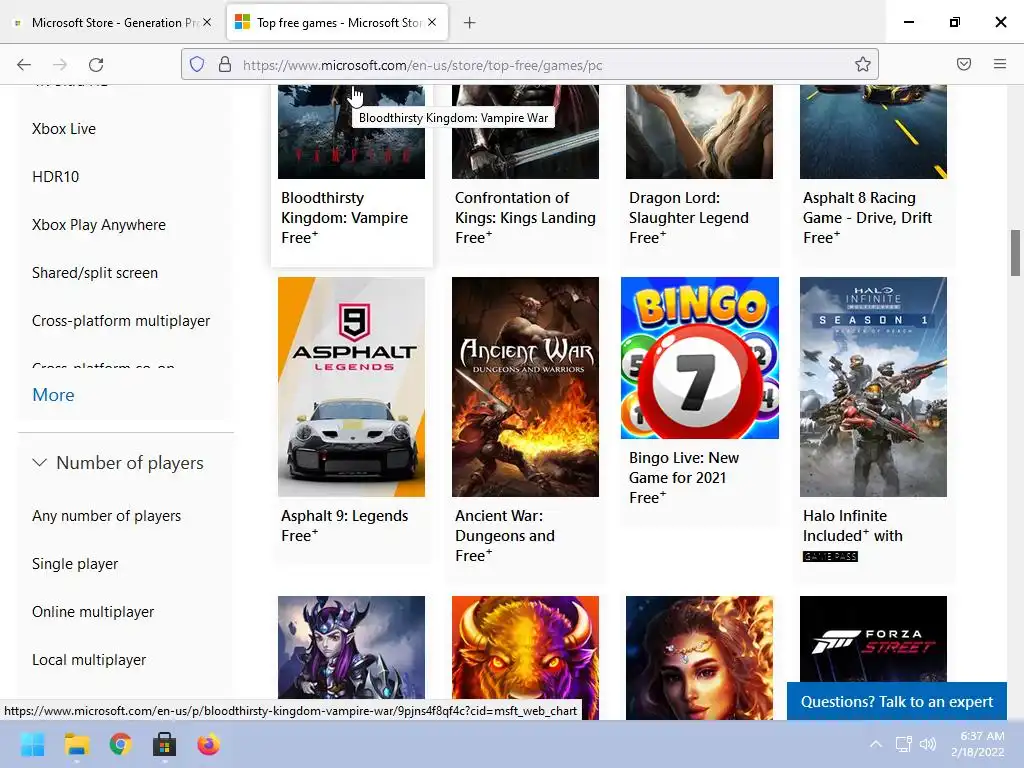Open Asphalt 8 Racing Game link
This screenshot has width=1024, height=768.
(867, 208)
